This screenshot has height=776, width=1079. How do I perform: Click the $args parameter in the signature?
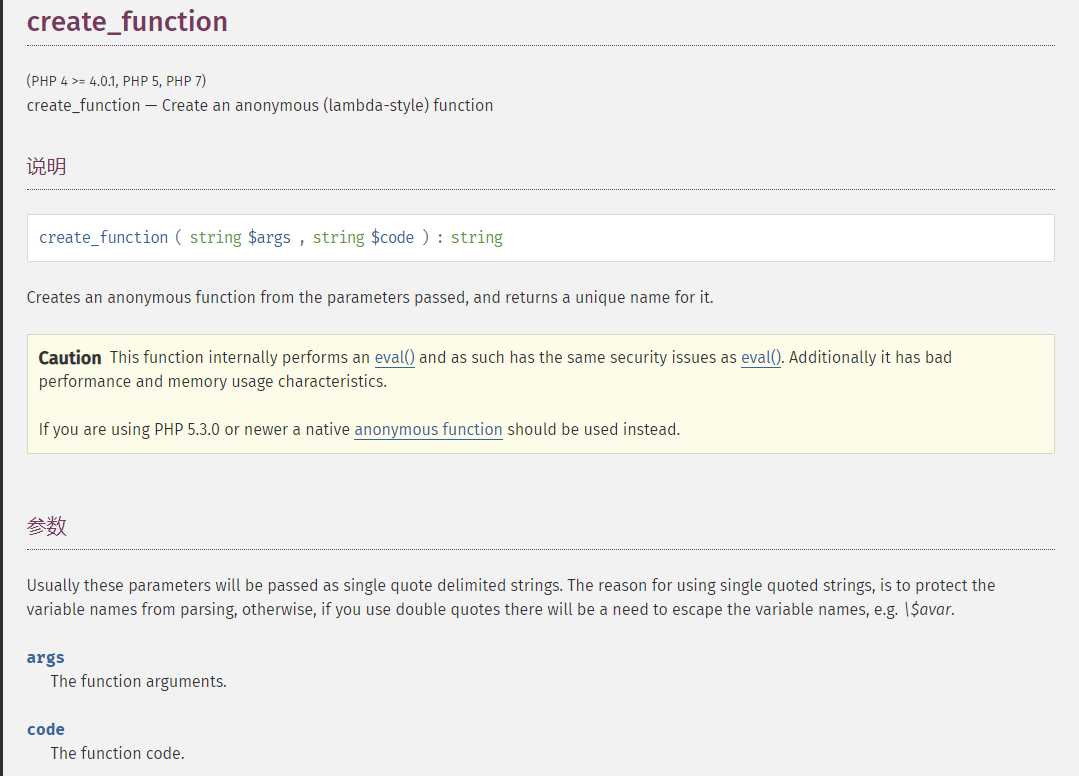pyautogui.click(x=269, y=237)
